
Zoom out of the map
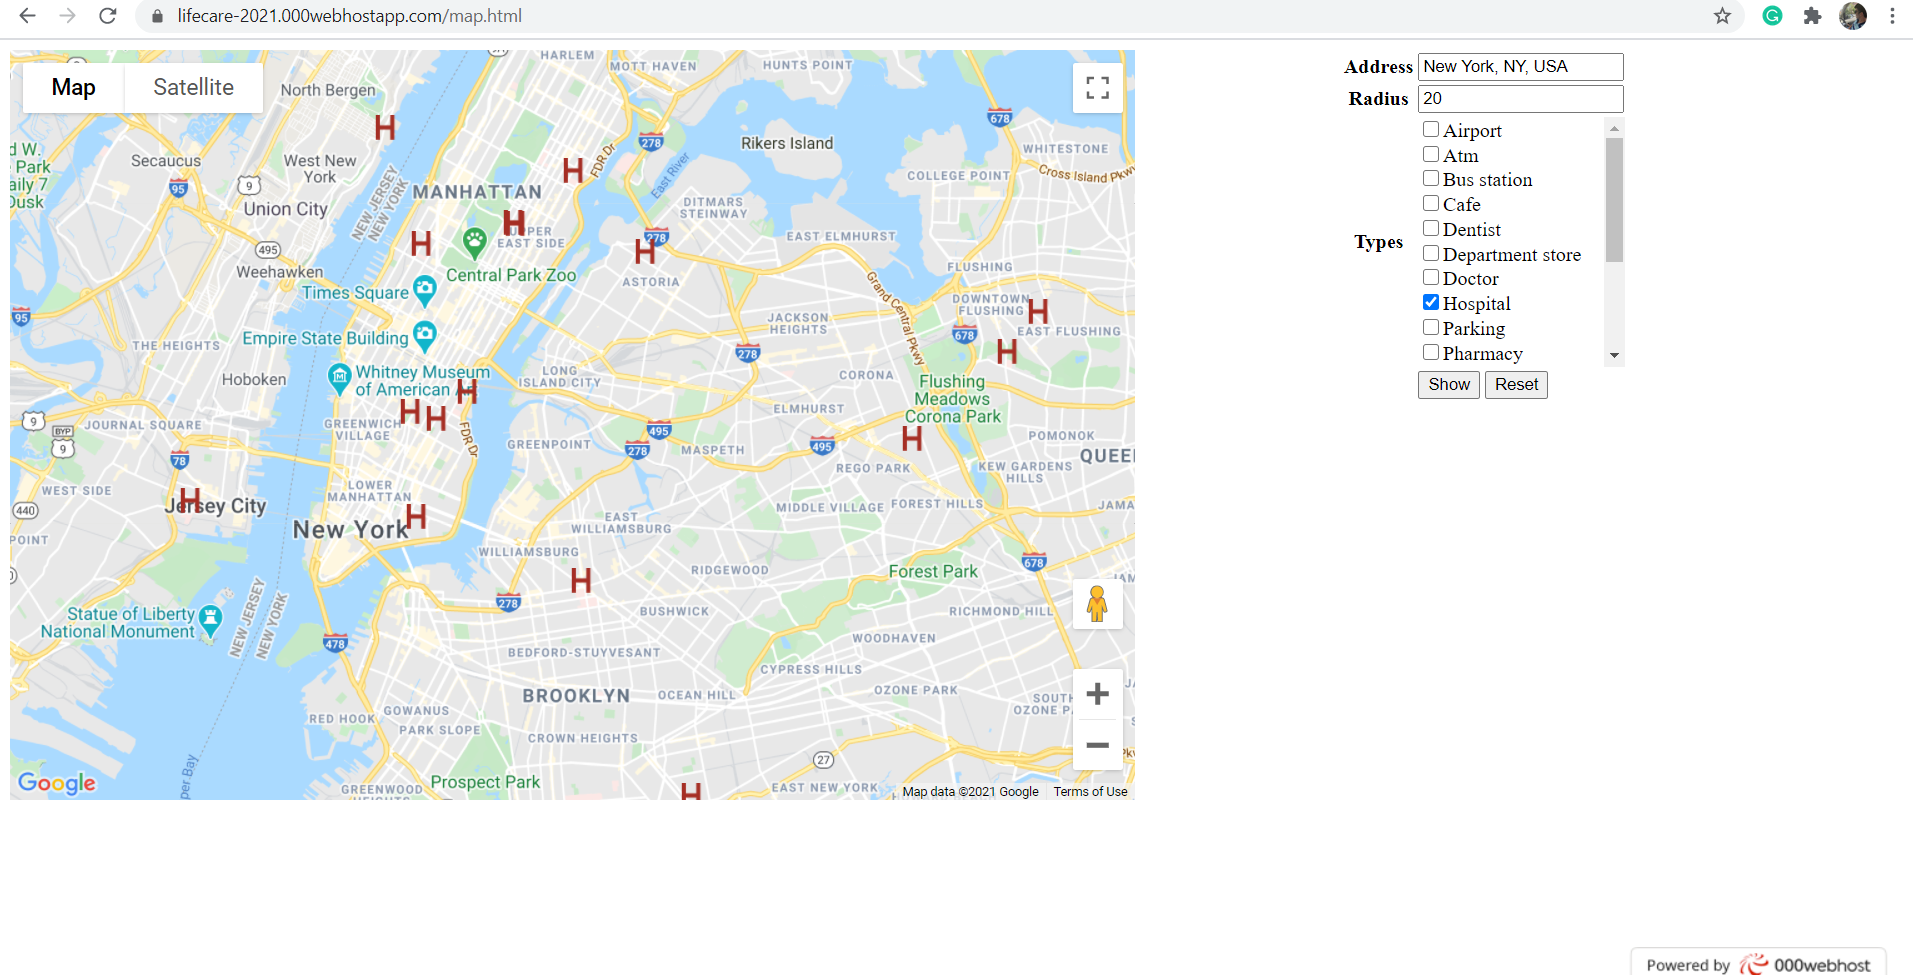(x=1098, y=745)
